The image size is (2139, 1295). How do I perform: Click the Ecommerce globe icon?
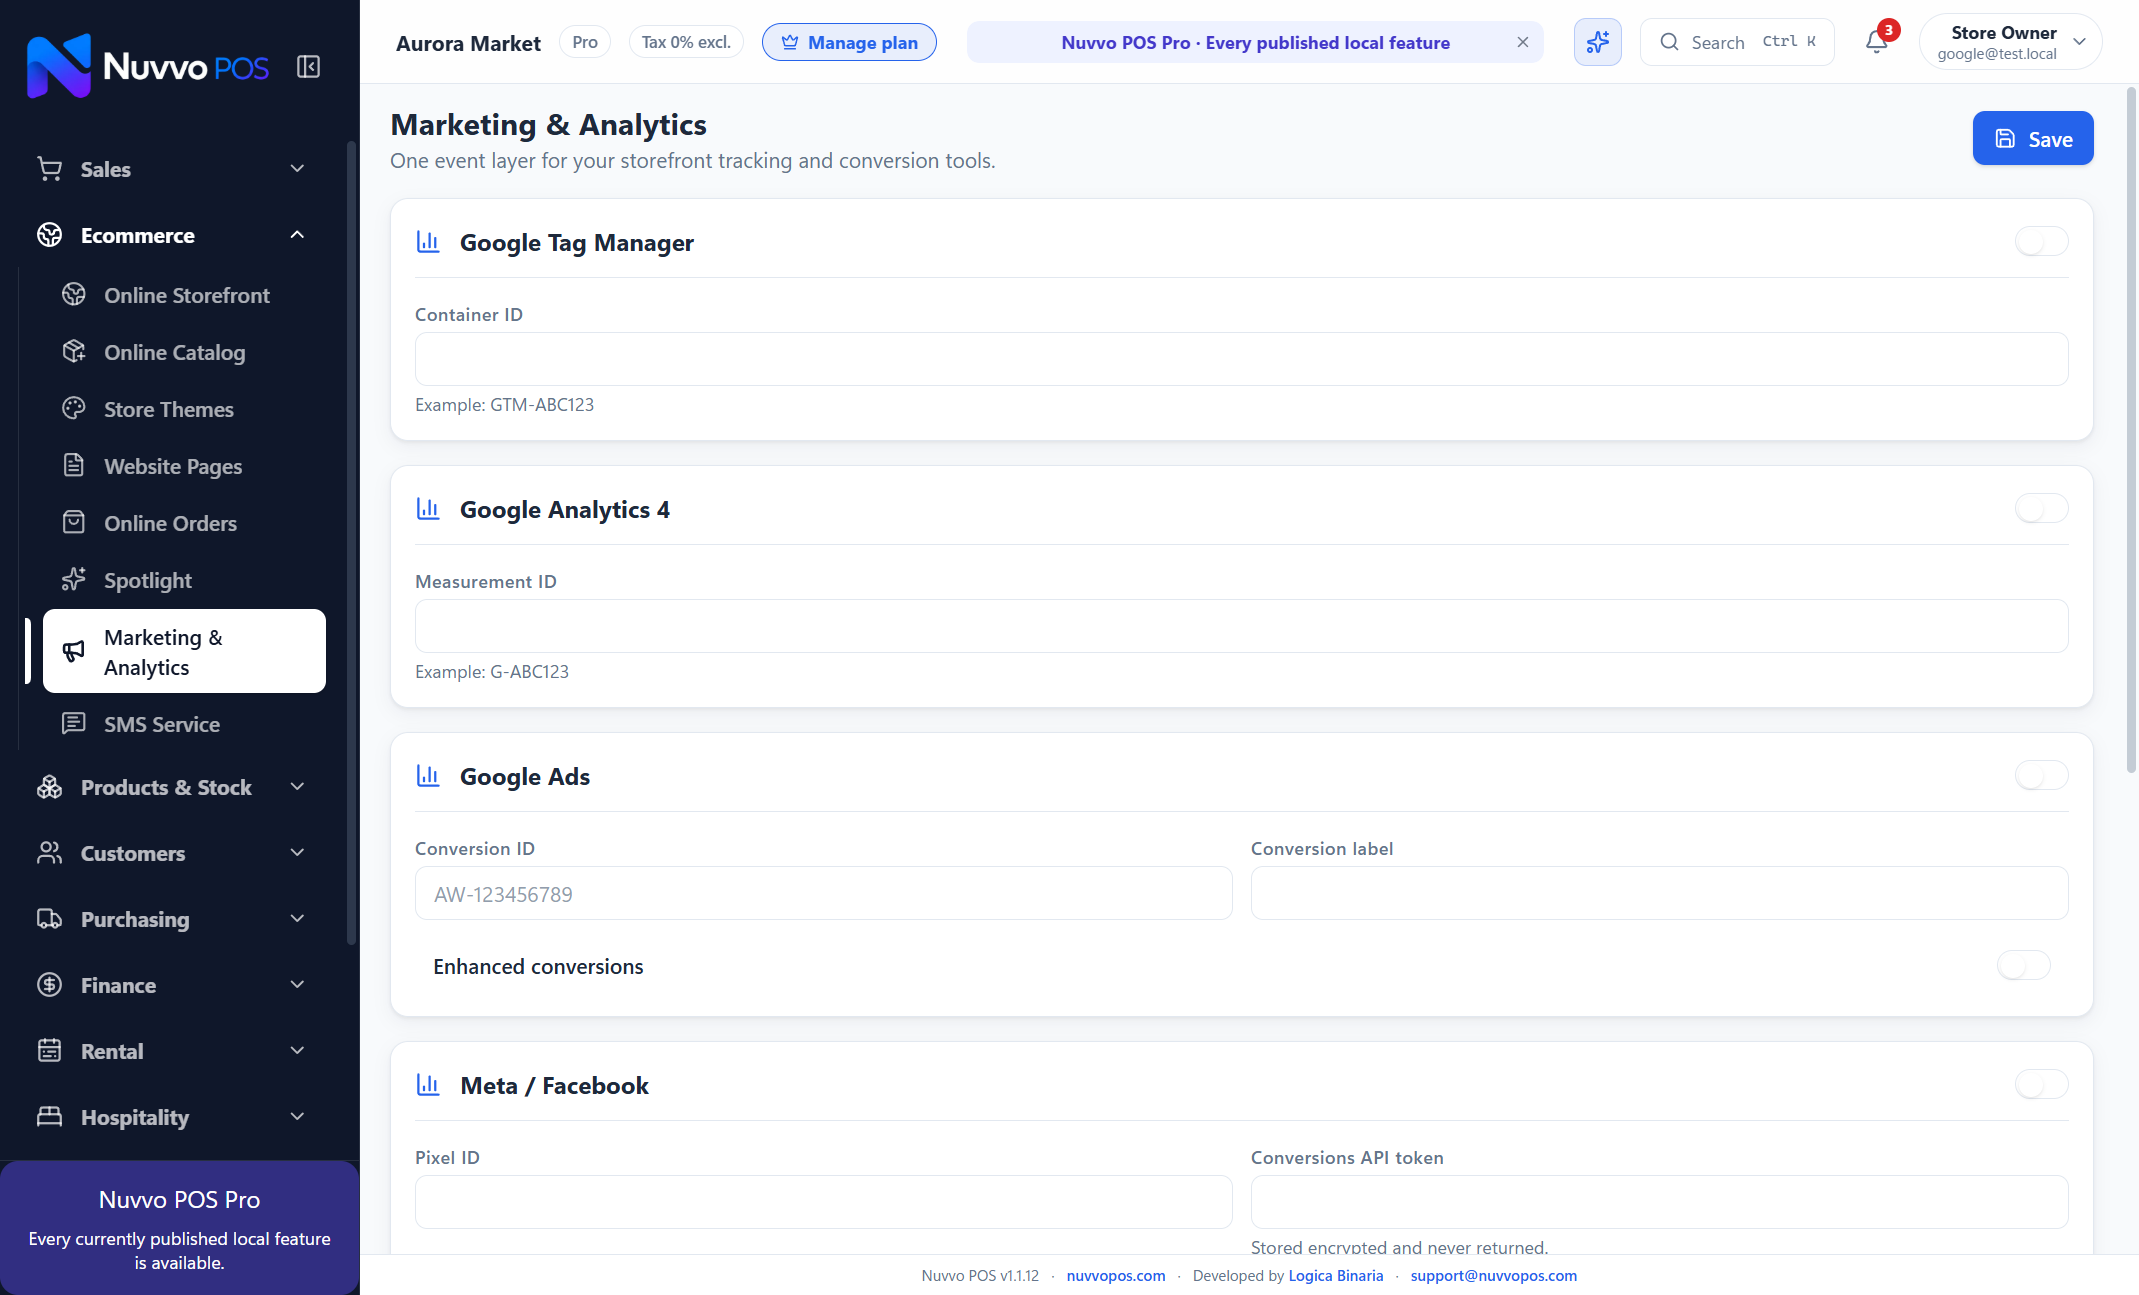pos(50,235)
